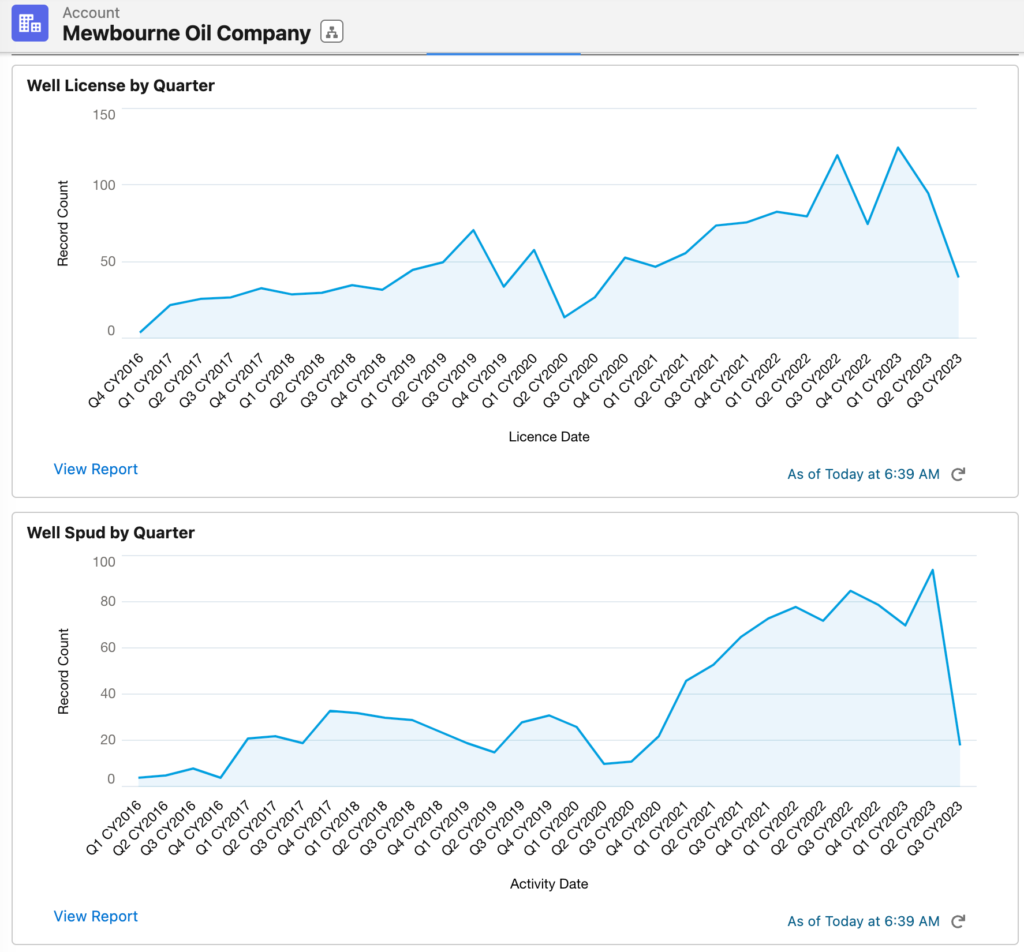Open View Report under Well Spud chart
Image resolution: width=1024 pixels, height=952 pixels.
click(x=95, y=916)
